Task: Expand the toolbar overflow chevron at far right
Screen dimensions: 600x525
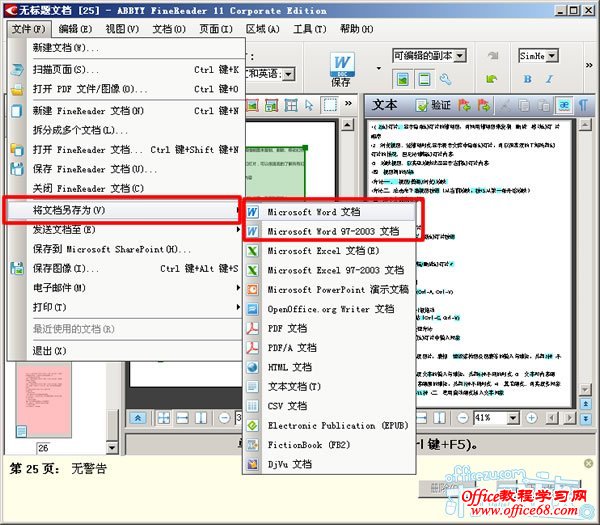Action: [589, 65]
